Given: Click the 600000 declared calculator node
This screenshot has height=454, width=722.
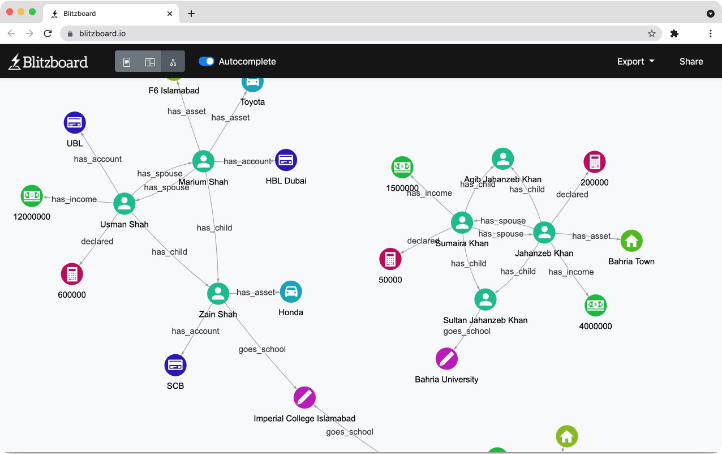Looking at the screenshot, I should [72, 274].
